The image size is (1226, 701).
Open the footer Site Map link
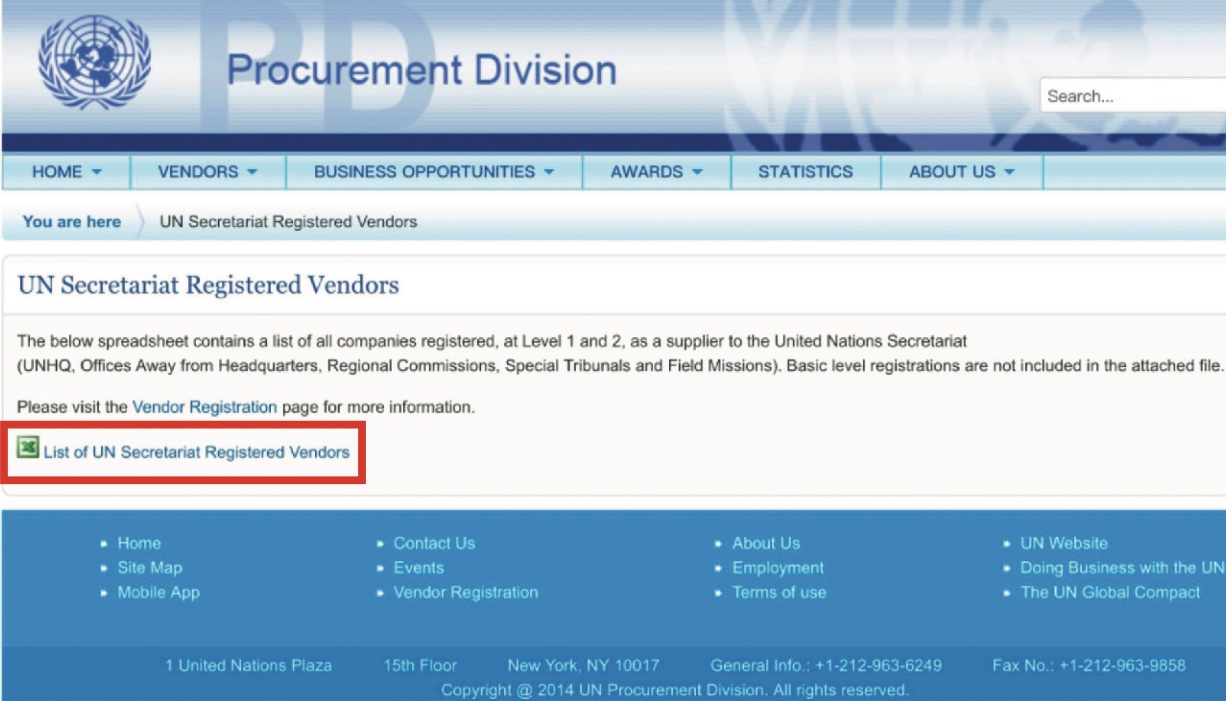pyautogui.click(x=150, y=567)
